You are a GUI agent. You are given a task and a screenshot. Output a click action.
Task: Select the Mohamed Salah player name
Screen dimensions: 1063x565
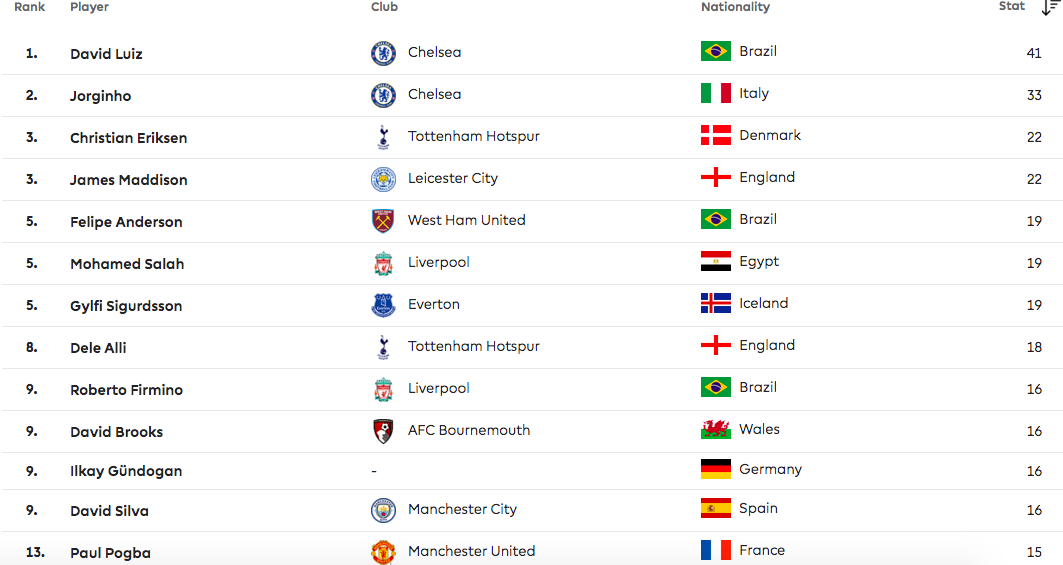pos(127,264)
